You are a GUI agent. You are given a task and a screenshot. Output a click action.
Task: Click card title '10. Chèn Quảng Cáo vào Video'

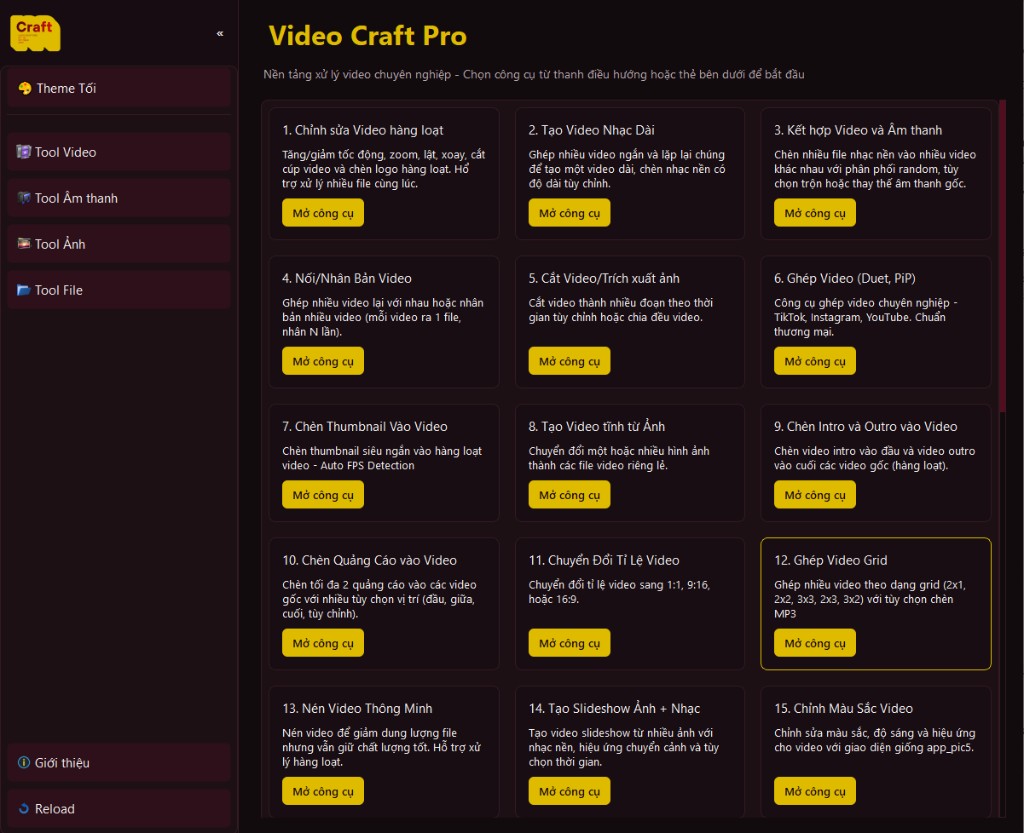pos(369,560)
